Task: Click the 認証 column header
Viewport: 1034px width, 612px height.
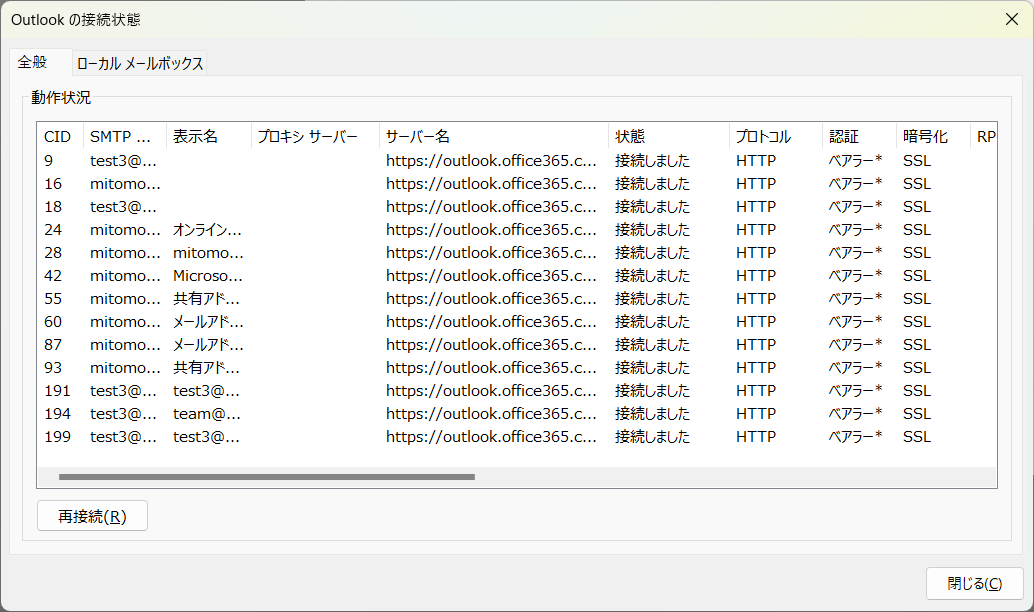Action: click(x=859, y=137)
